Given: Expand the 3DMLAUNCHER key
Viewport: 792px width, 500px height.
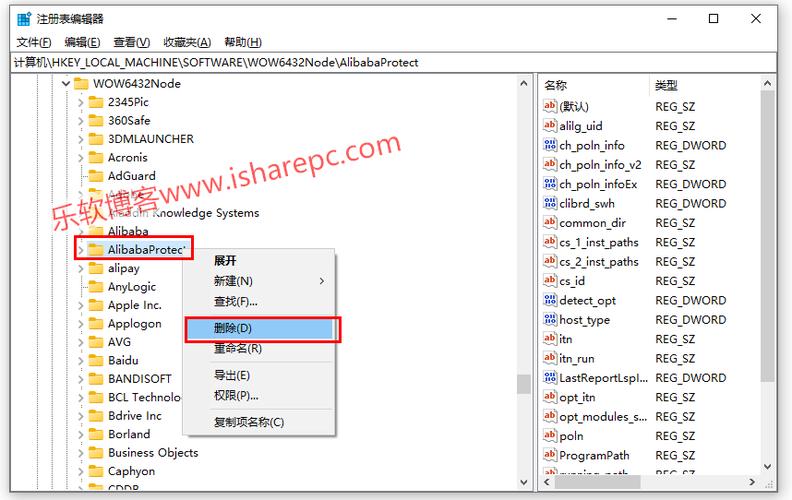Looking at the screenshot, I should coord(81,139).
